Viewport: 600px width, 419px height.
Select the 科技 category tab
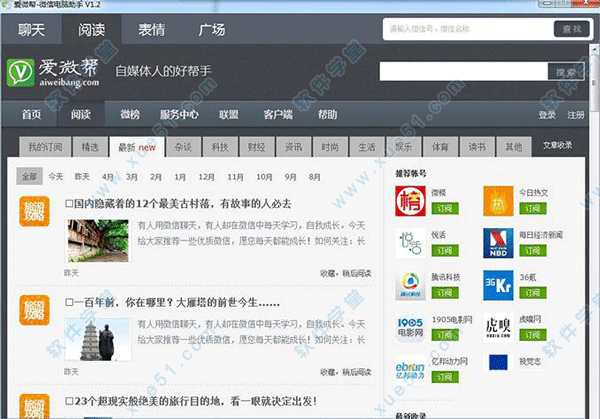coord(220,147)
